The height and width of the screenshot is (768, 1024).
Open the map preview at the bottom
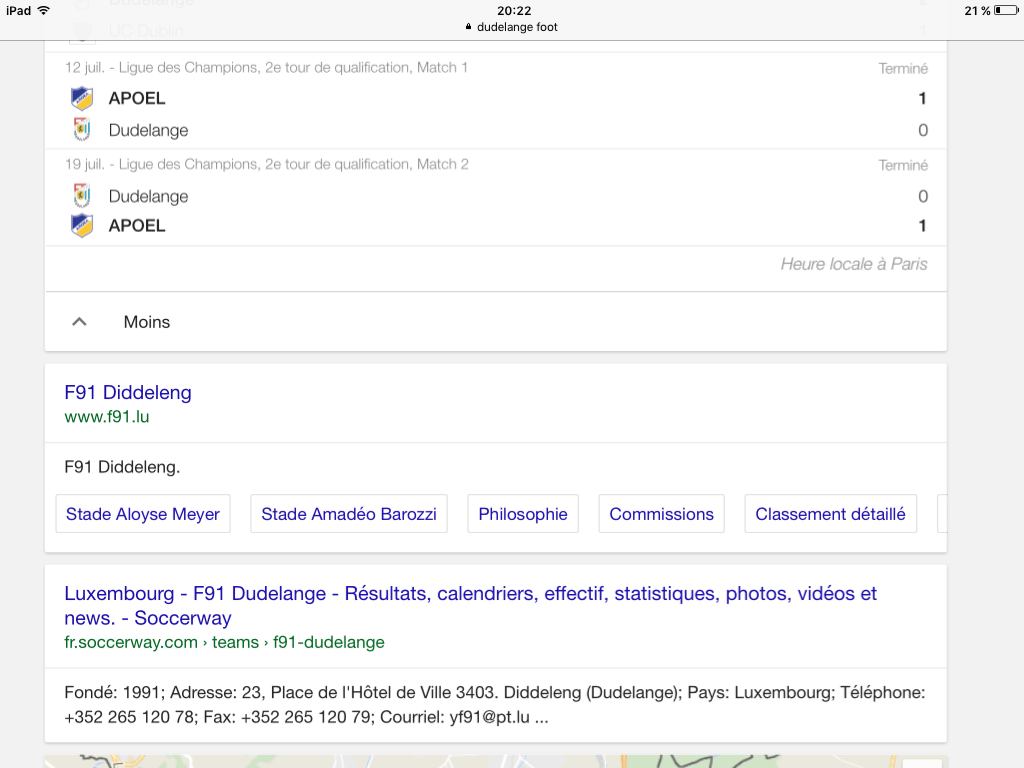tap(495, 761)
